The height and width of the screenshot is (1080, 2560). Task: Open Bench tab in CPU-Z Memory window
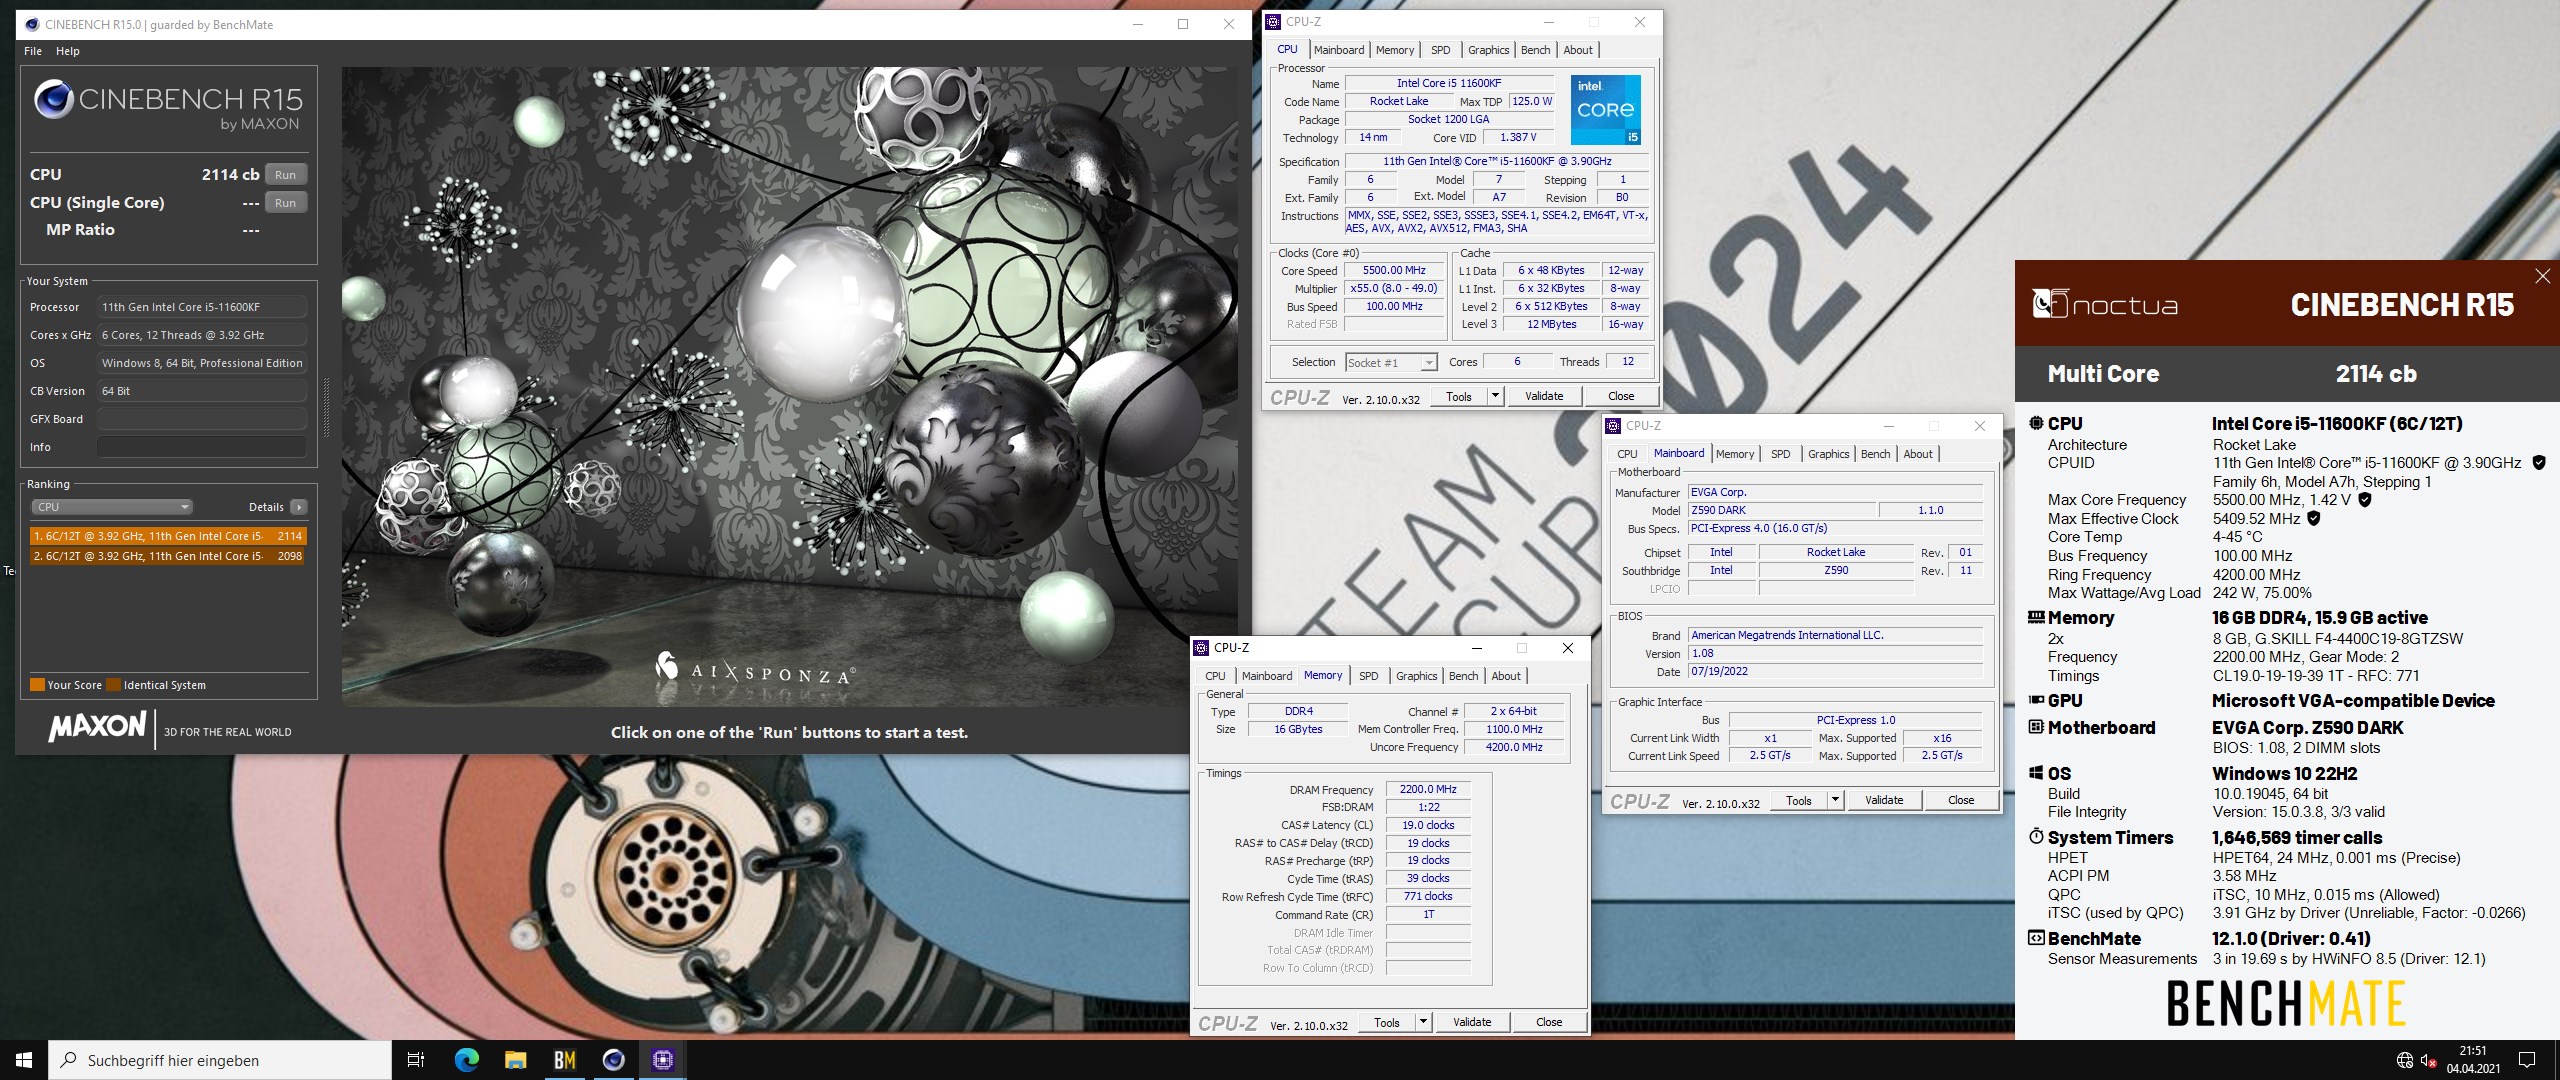(x=1463, y=676)
